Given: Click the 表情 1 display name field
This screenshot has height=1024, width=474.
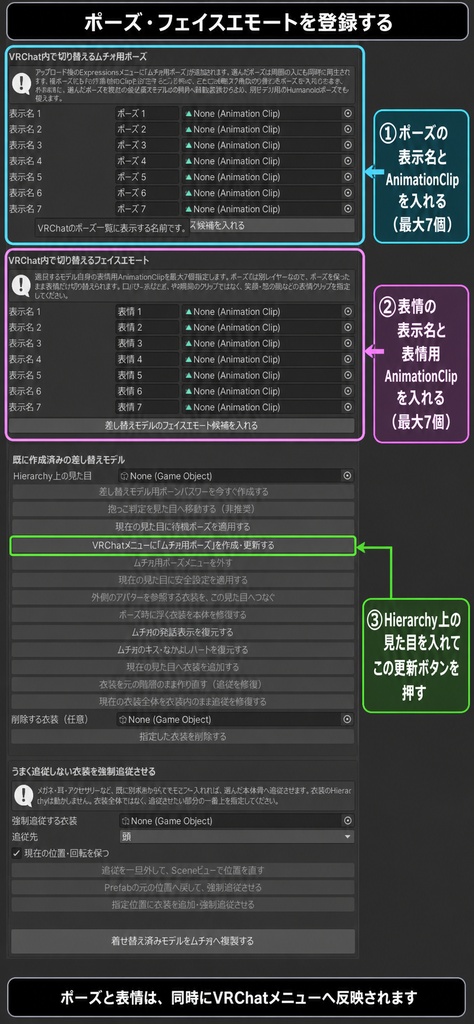Looking at the screenshot, I should [x=147, y=312].
